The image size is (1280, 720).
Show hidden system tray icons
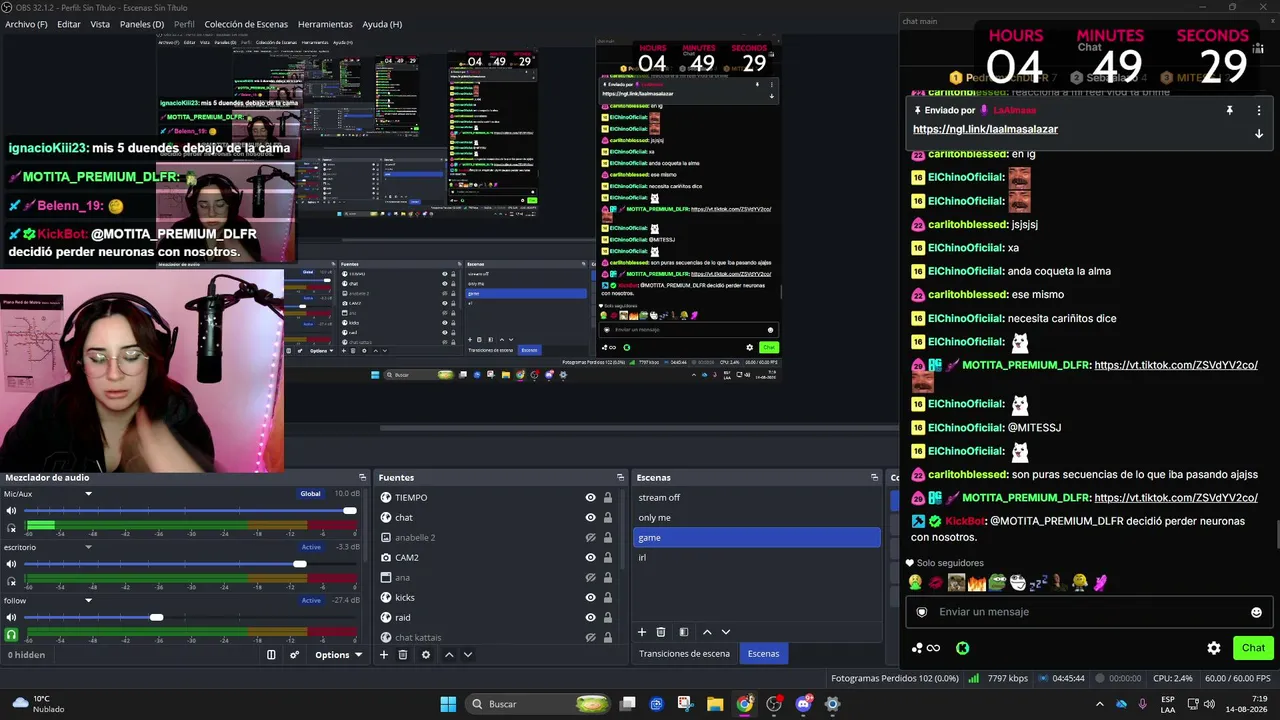1100,704
